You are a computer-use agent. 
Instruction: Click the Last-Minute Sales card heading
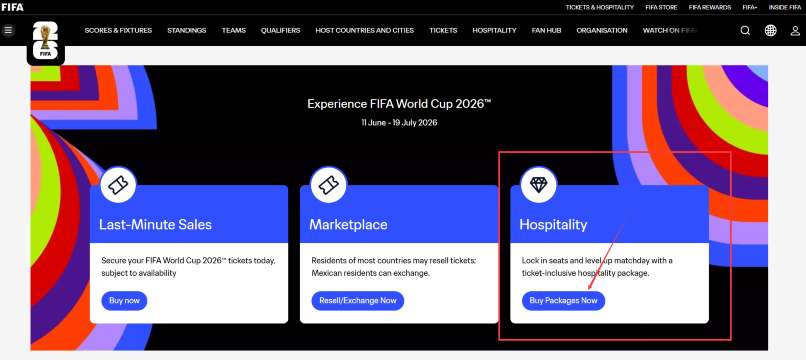(155, 225)
